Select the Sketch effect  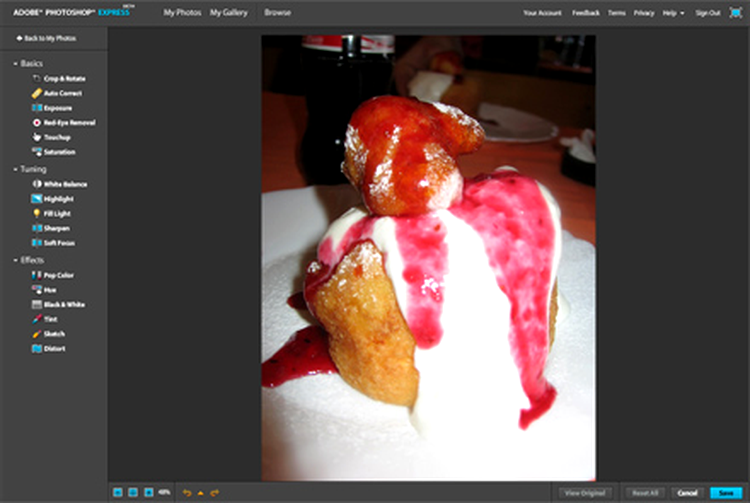pyautogui.click(x=54, y=333)
